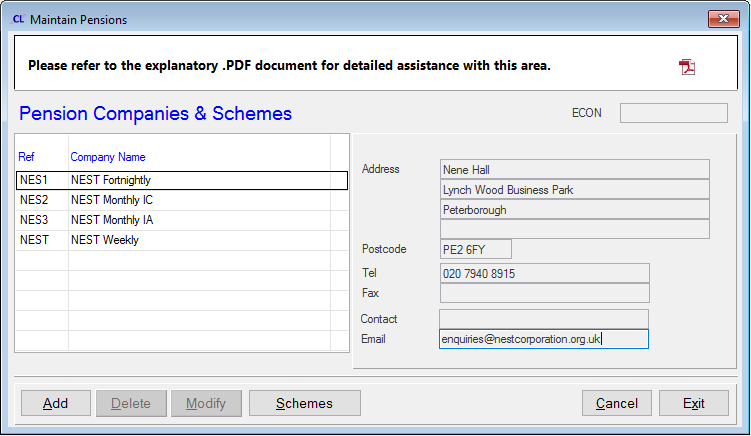The image size is (751, 436).
Task: Click the Nene Hall address field
Action: point(575,170)
